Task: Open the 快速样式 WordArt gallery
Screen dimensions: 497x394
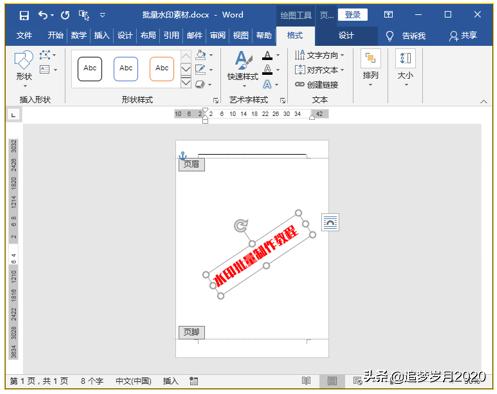Action: coord(243,69)
